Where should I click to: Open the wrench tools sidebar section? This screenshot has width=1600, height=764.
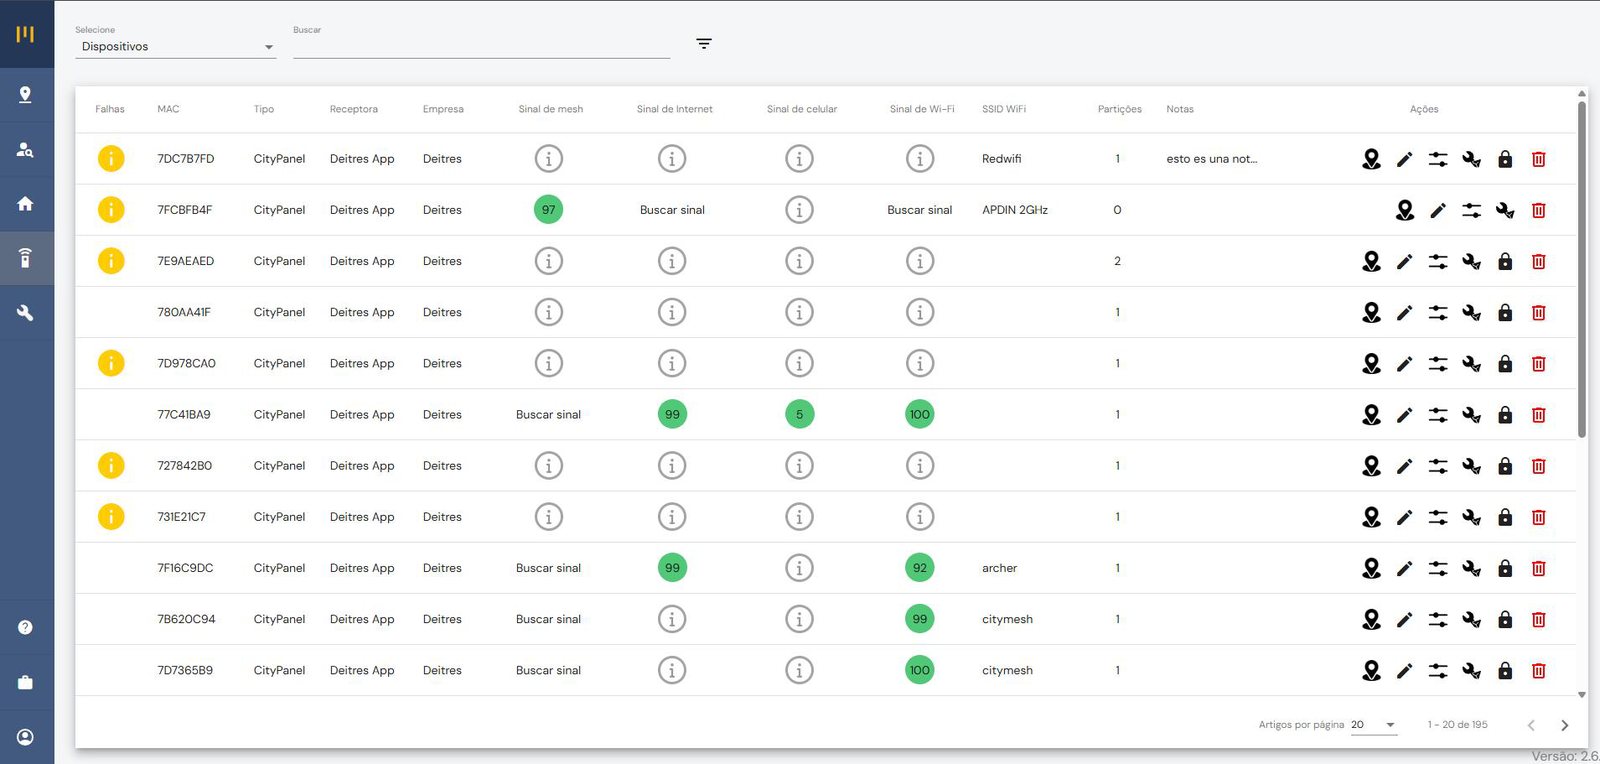tap(25, 313)
